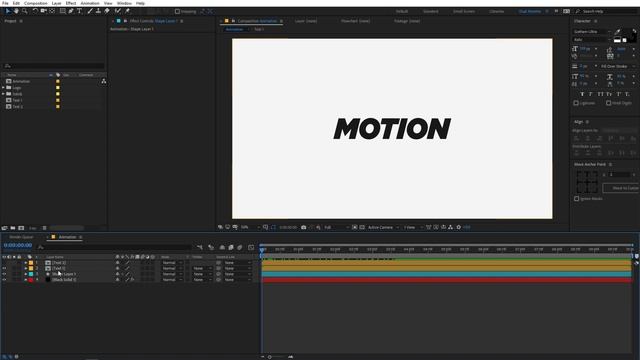Viewport: 640px width, 360px height.
Task: Select the Small Screen workspace
Action: (x=464, y=11)
